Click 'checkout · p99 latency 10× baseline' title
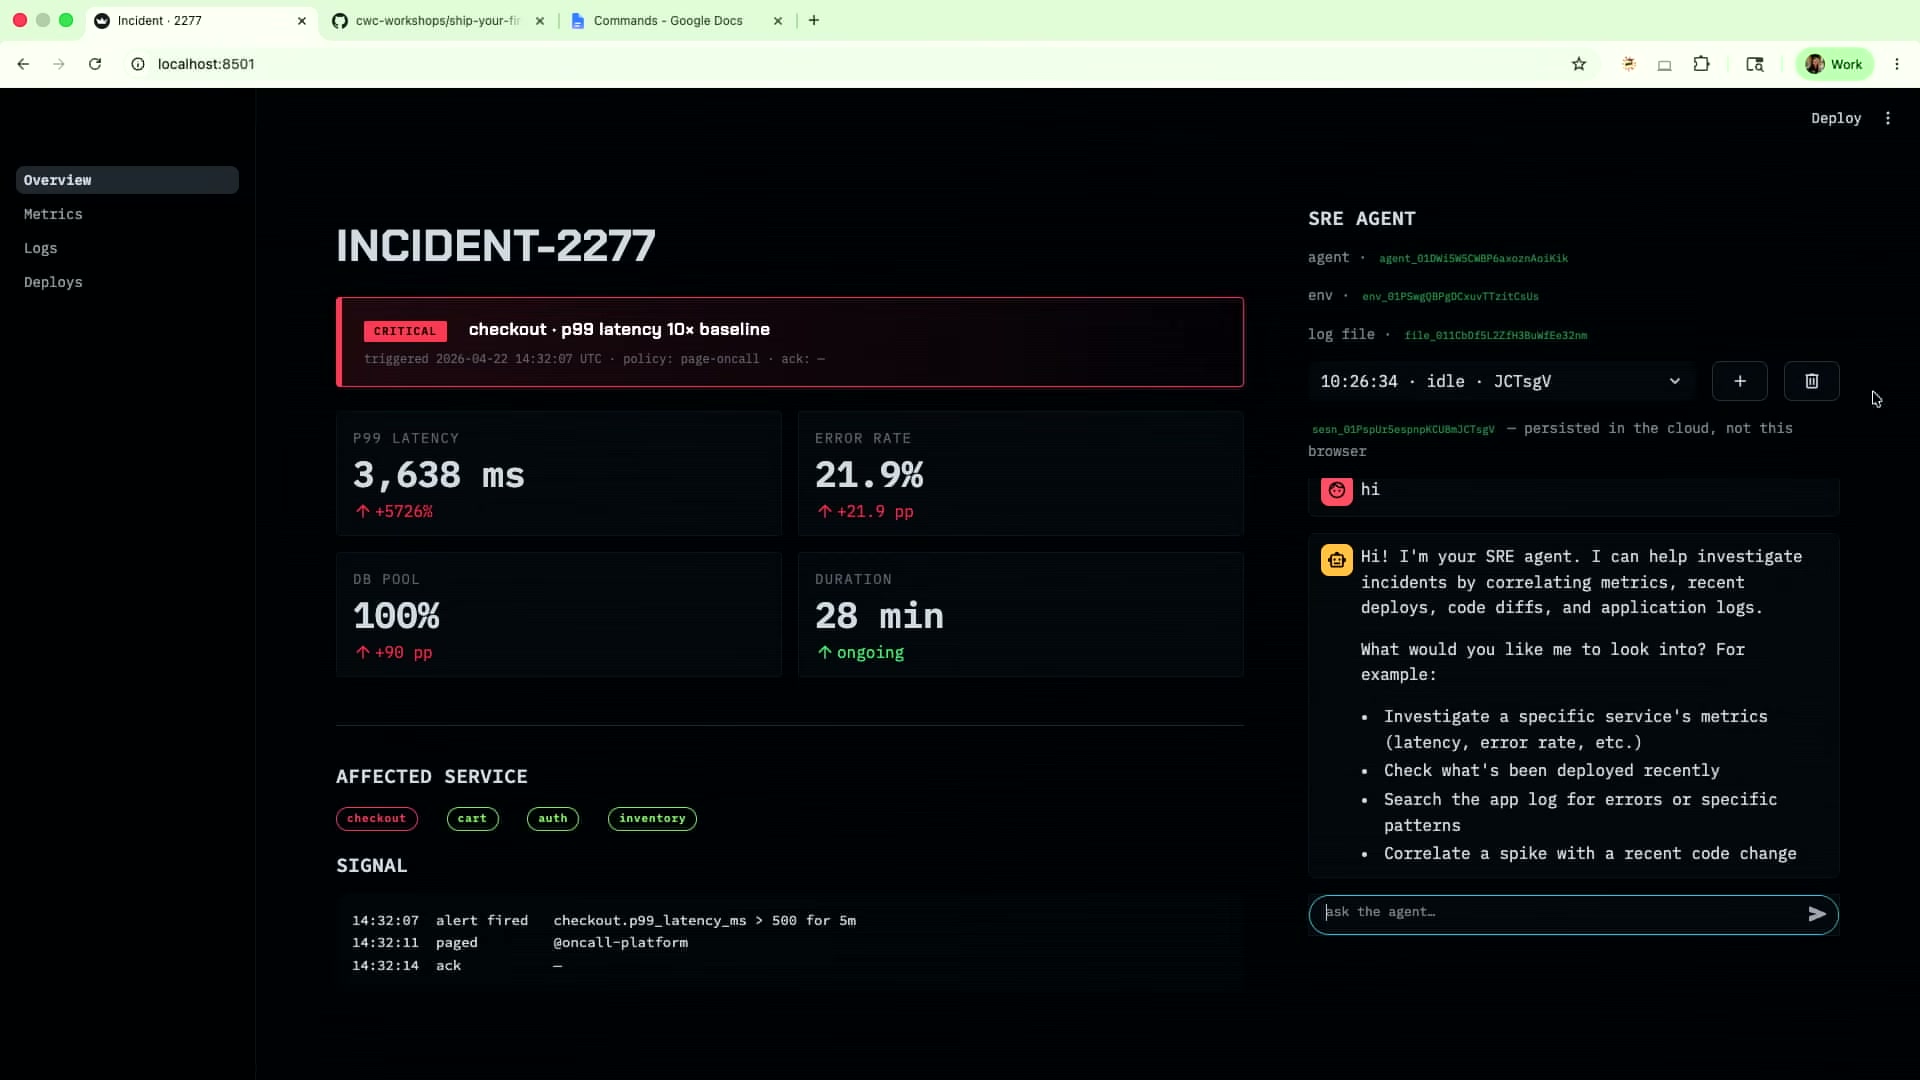 click(x=619, y=330)
